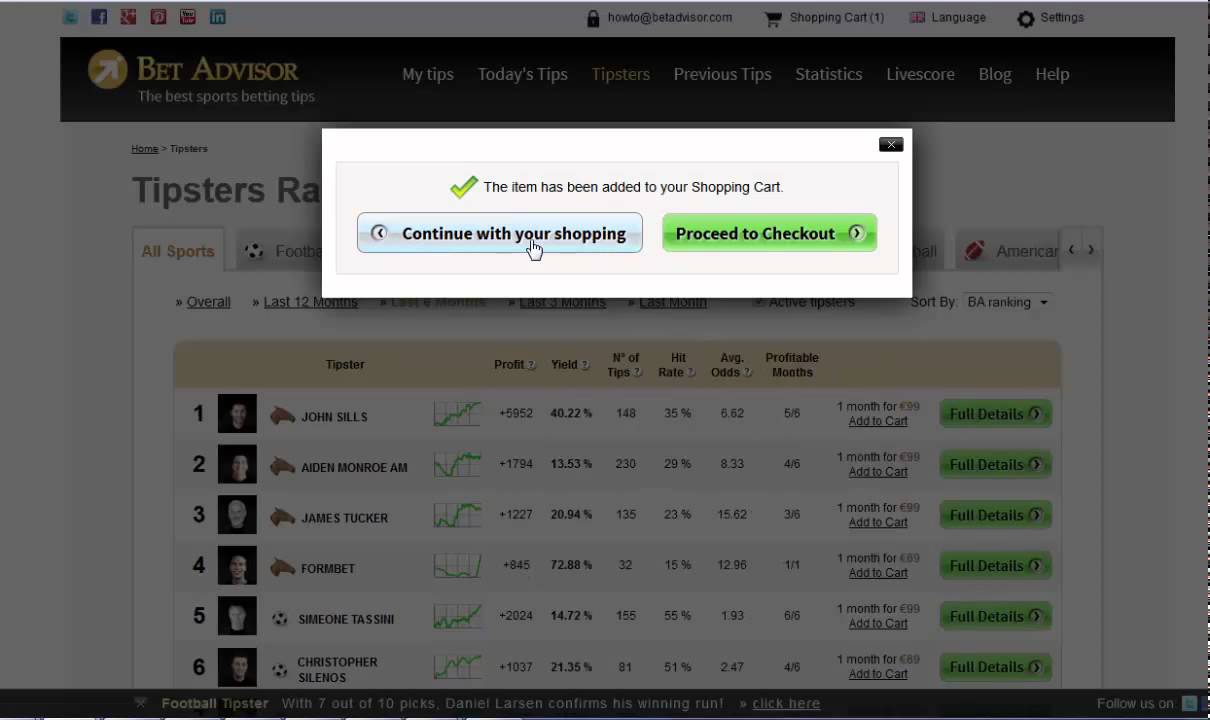Open Help menu item
Screen dimensions: 1210x720
tap(1052, 74)
